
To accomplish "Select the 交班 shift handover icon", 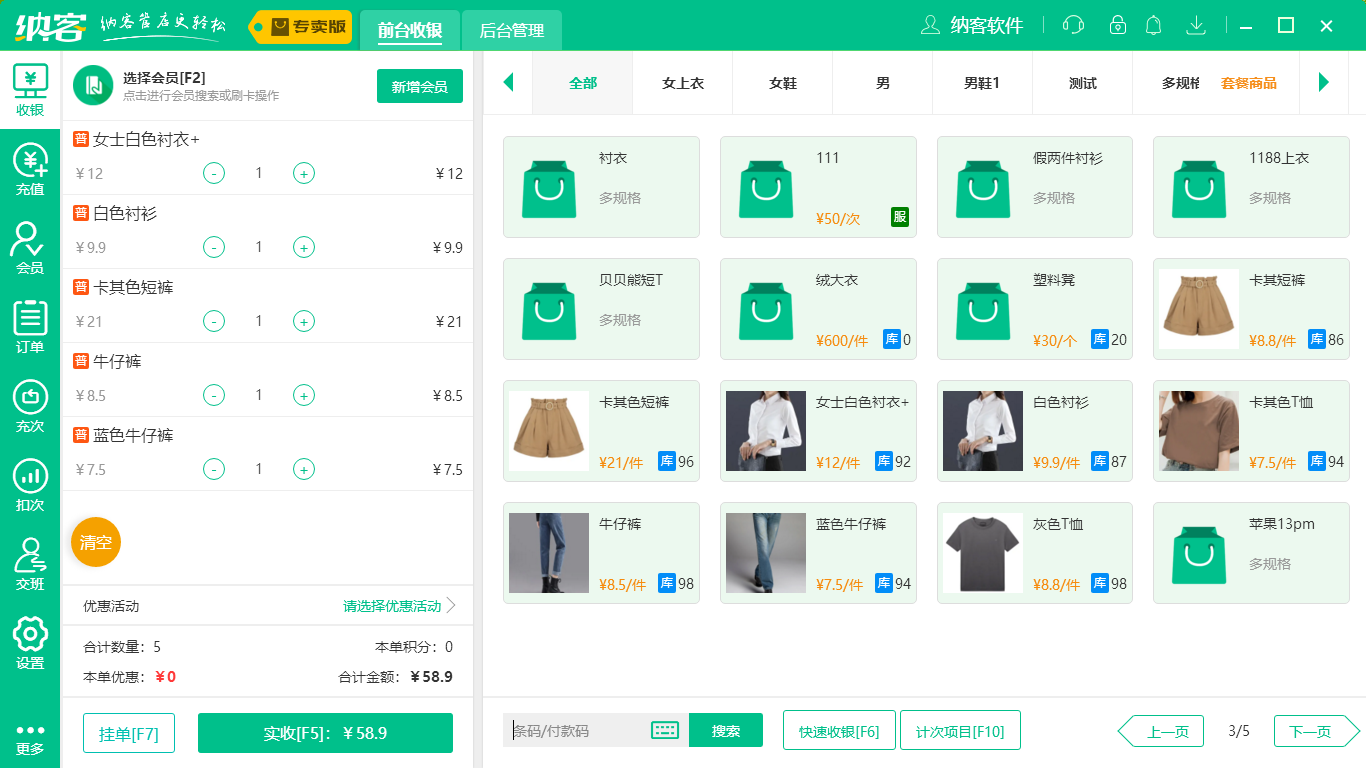I will point(30,563).
